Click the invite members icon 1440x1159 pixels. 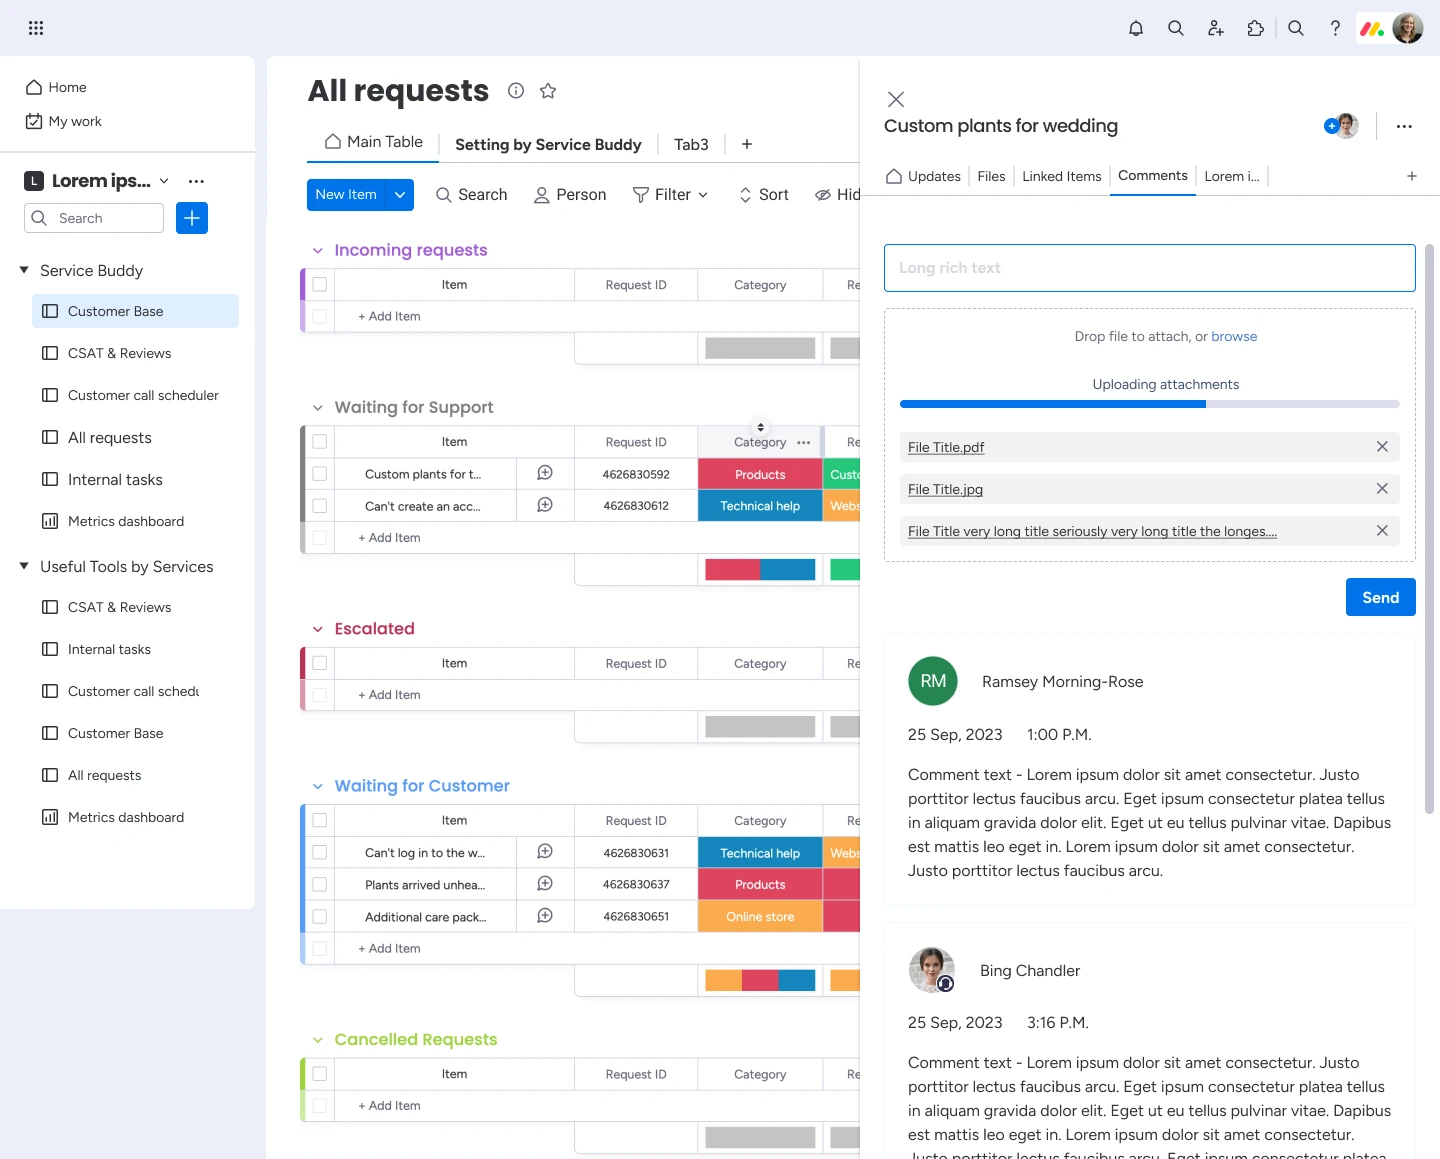(1216, 28)
